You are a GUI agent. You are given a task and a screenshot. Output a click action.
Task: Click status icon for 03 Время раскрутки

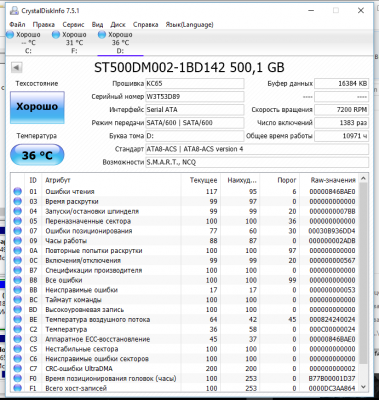tap(17, 201)
